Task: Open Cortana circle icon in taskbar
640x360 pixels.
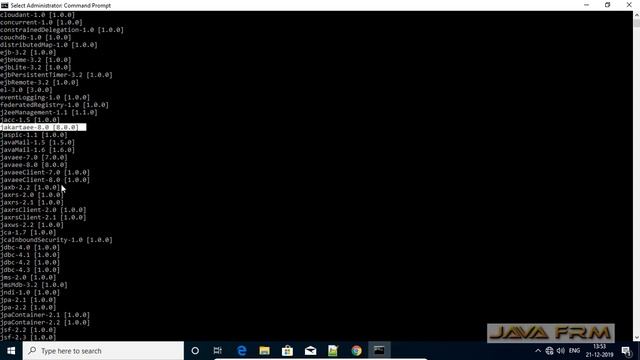Action: [x=195, y=351]
